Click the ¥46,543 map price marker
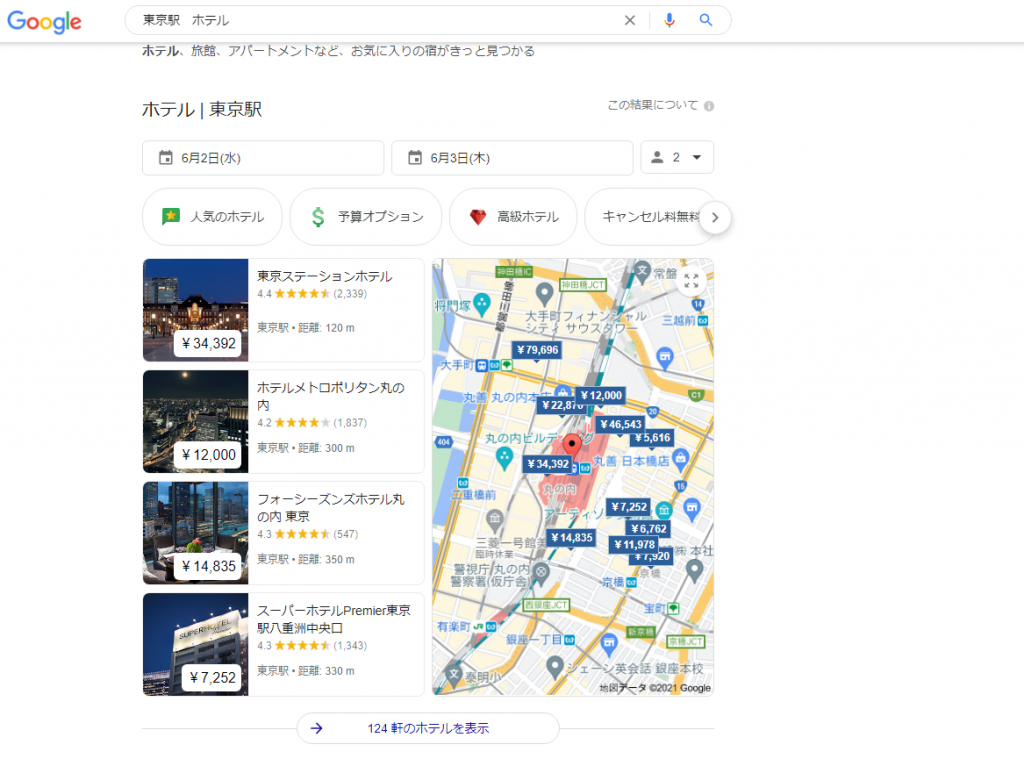This screenshot has height=766, width=1024. point(620,424)
